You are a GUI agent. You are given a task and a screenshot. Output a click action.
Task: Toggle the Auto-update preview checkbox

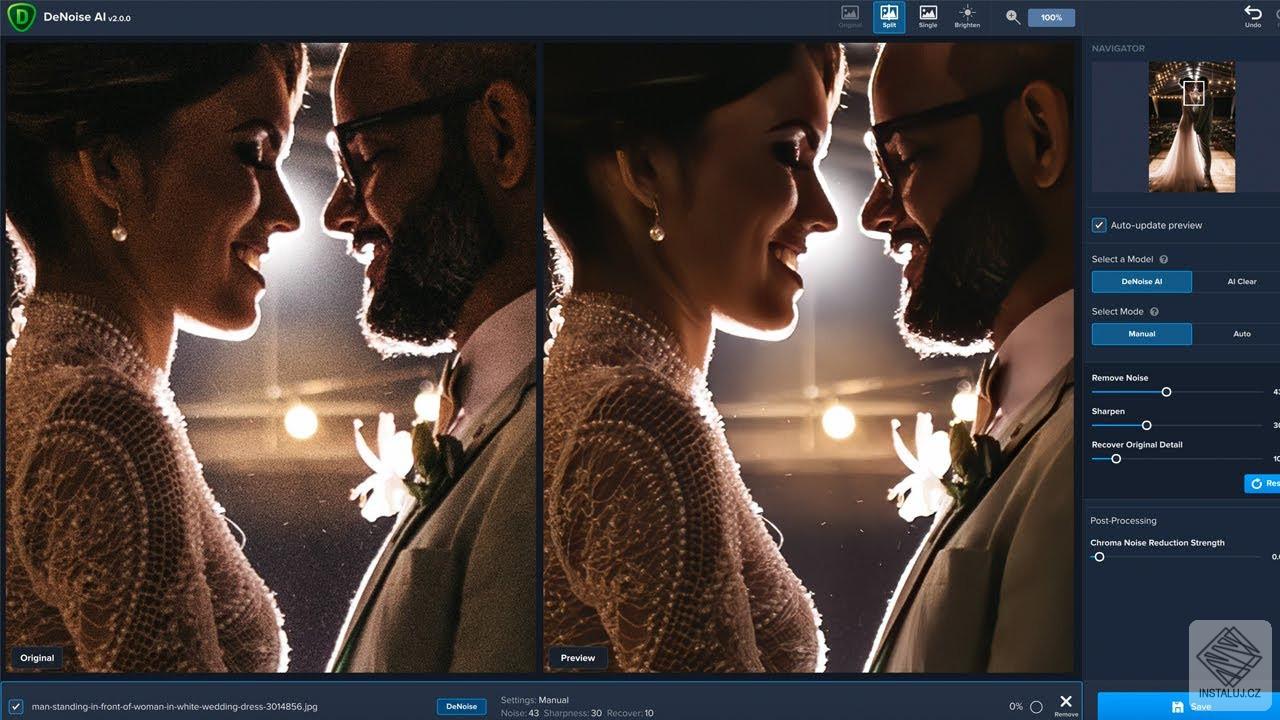(x=1099, y=225)
